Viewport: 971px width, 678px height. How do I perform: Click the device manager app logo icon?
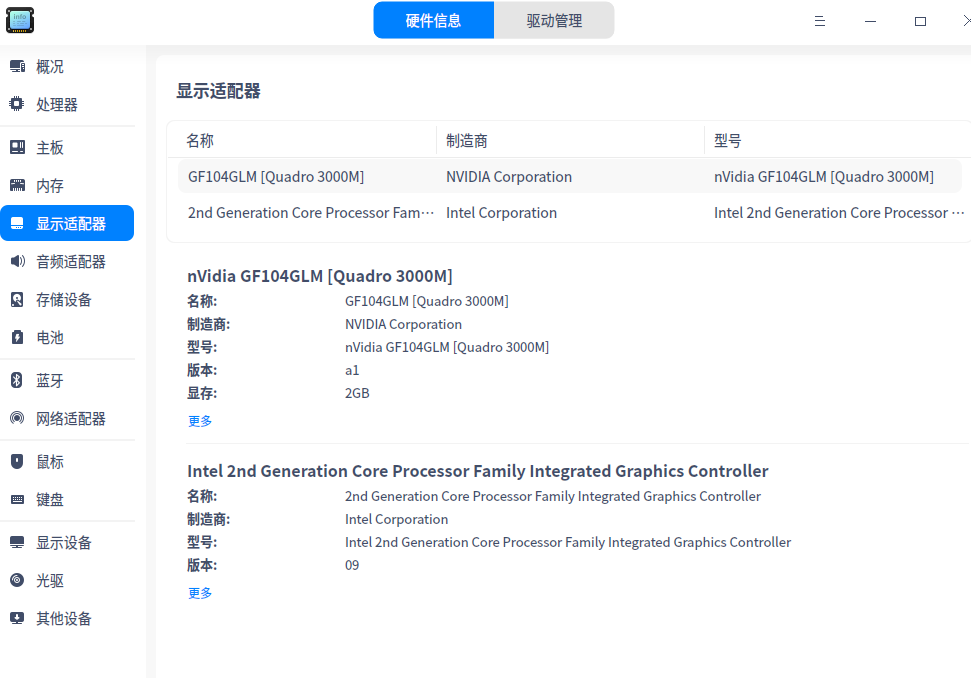click(x=20, y=20)
